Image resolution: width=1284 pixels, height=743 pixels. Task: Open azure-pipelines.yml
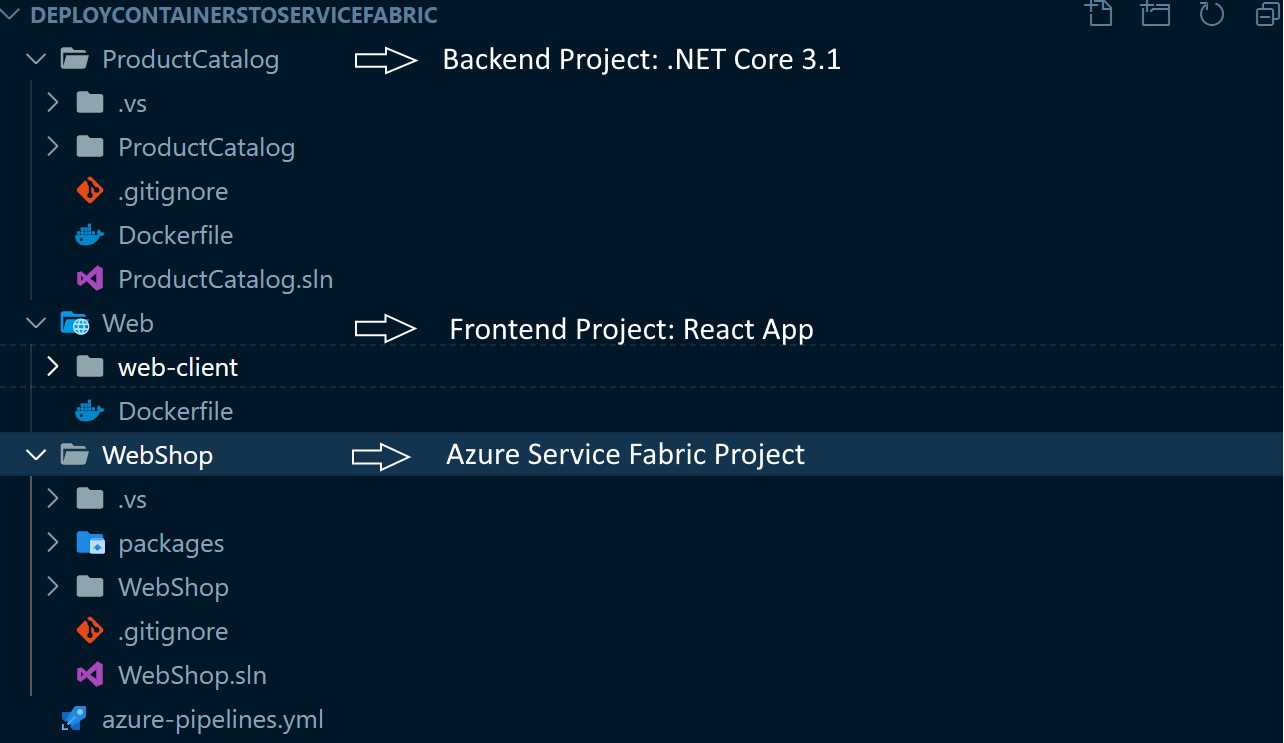(x=211, y=718)
